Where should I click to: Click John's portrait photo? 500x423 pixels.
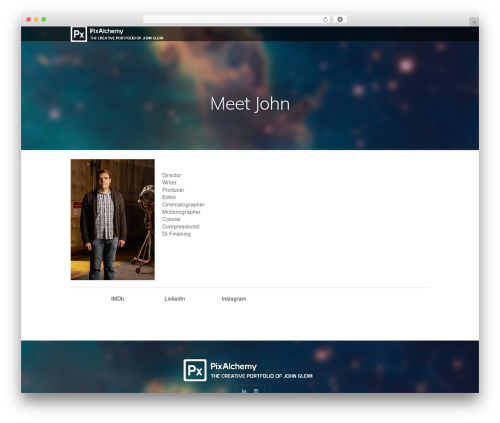click(x=113, y=219)
